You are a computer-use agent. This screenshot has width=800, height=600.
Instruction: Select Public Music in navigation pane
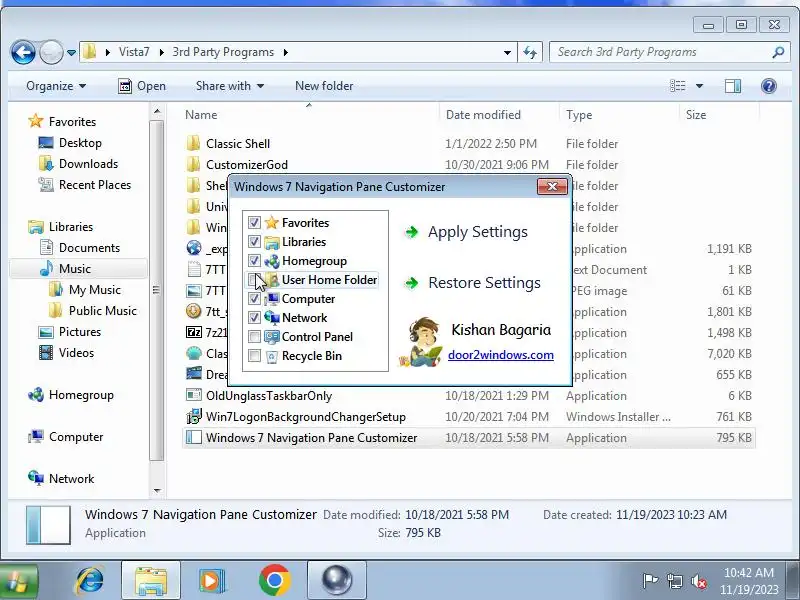tap(103, 311)
